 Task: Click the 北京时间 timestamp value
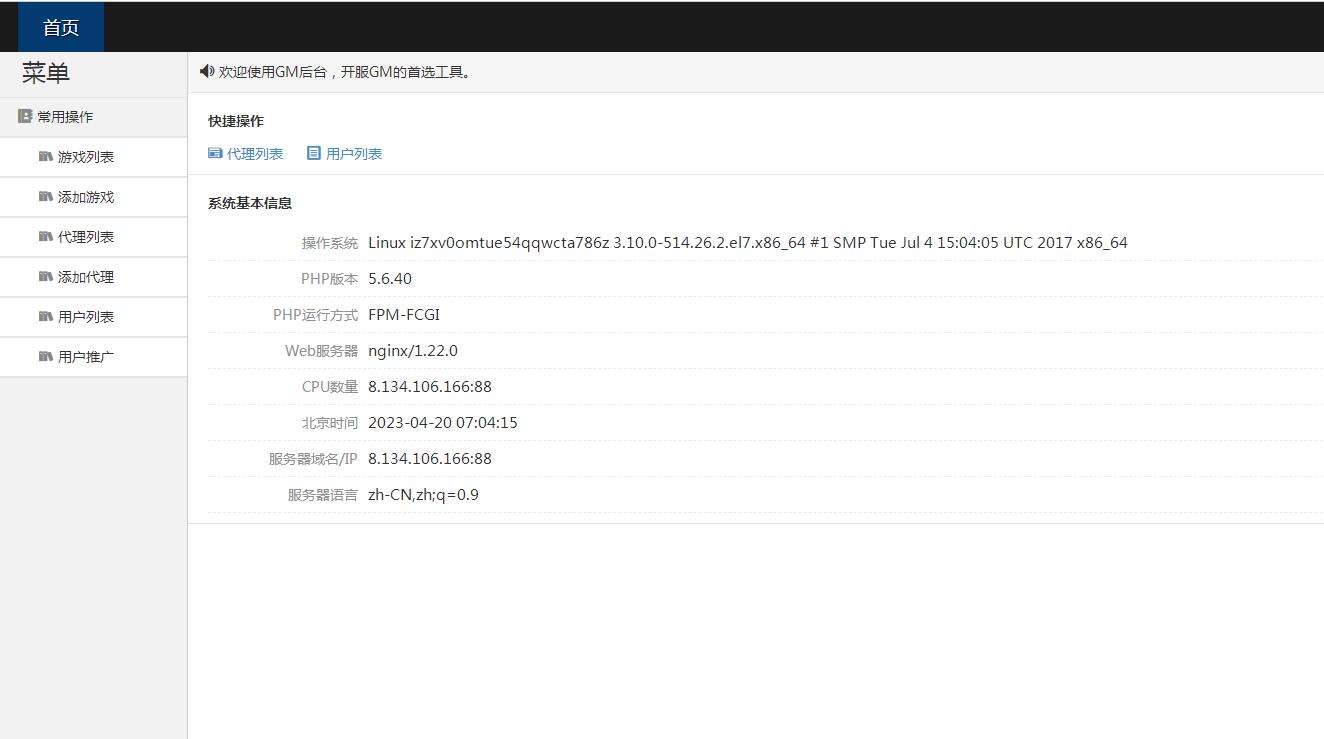442,423
